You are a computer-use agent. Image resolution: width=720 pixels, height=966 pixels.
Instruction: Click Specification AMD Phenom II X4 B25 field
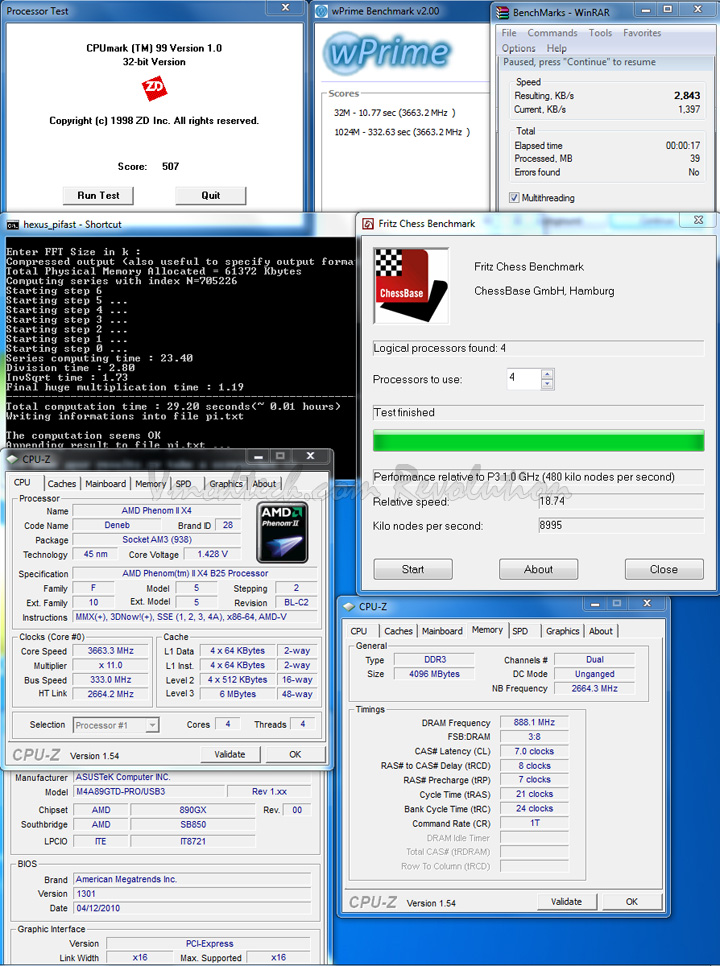pyautogui.click(x=195, y=573)
